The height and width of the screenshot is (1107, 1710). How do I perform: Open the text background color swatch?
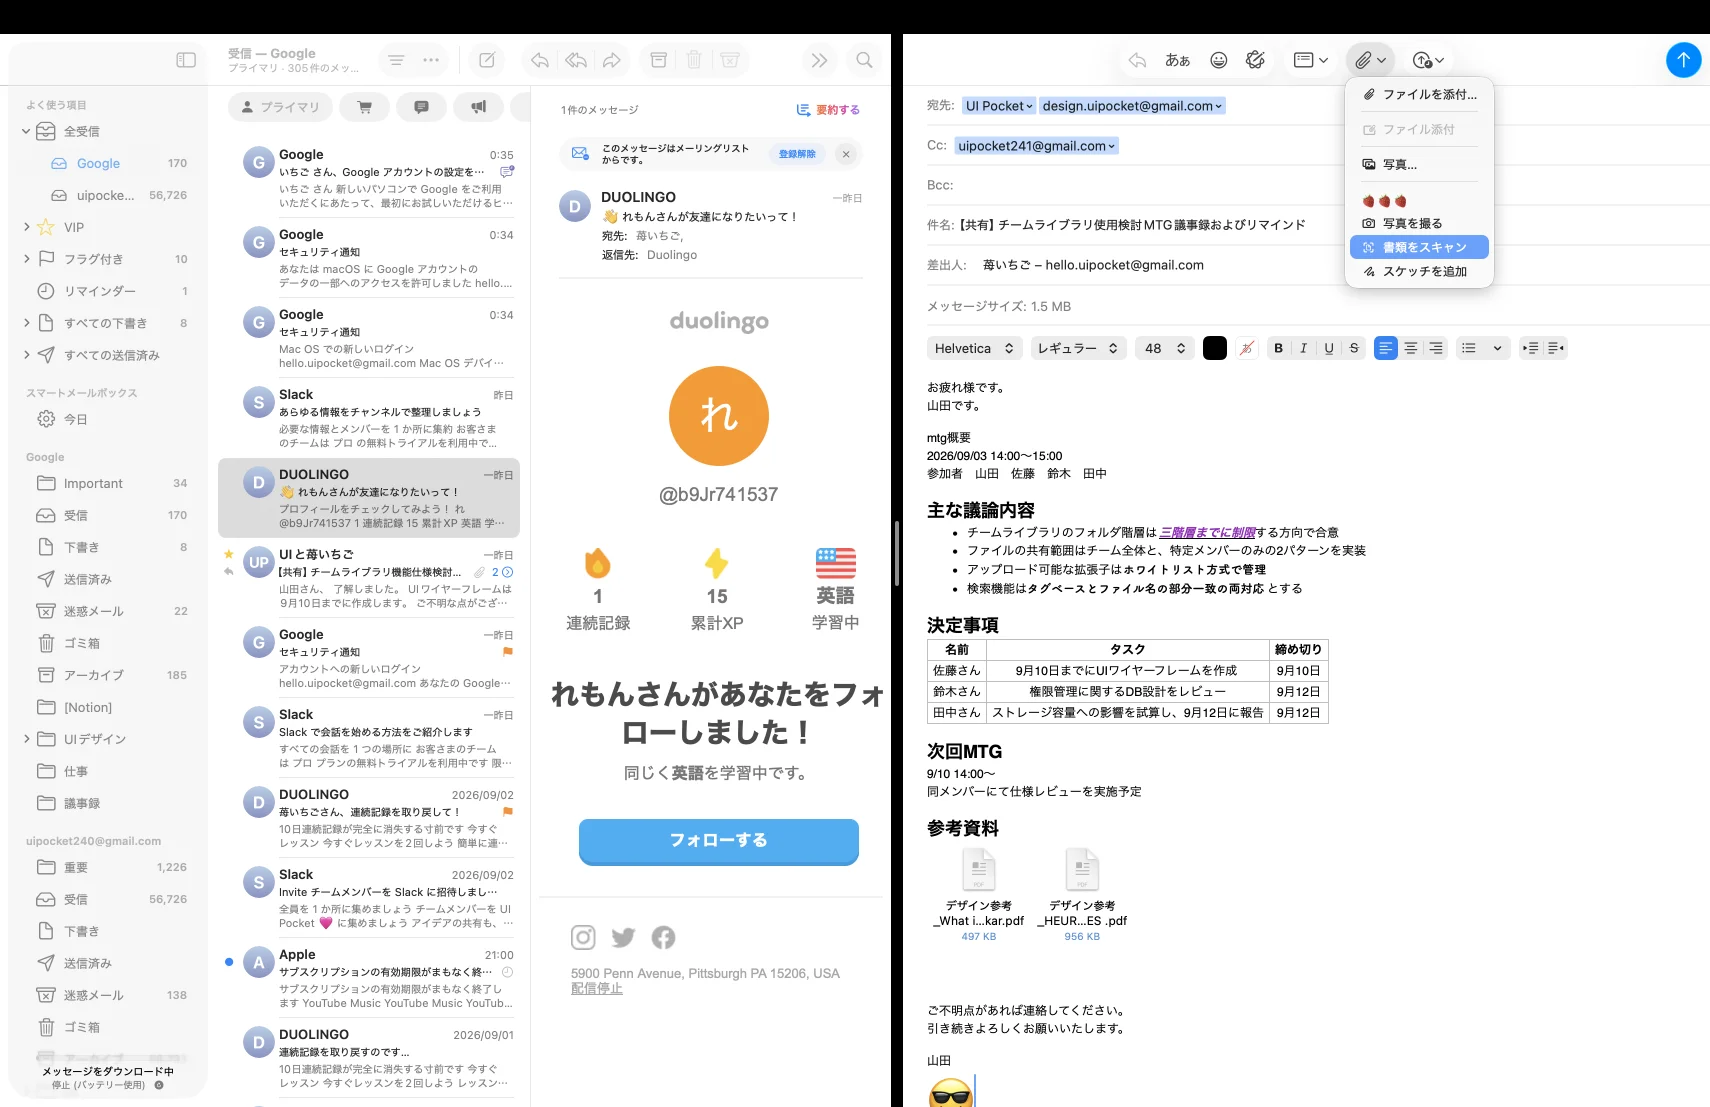1246,348
